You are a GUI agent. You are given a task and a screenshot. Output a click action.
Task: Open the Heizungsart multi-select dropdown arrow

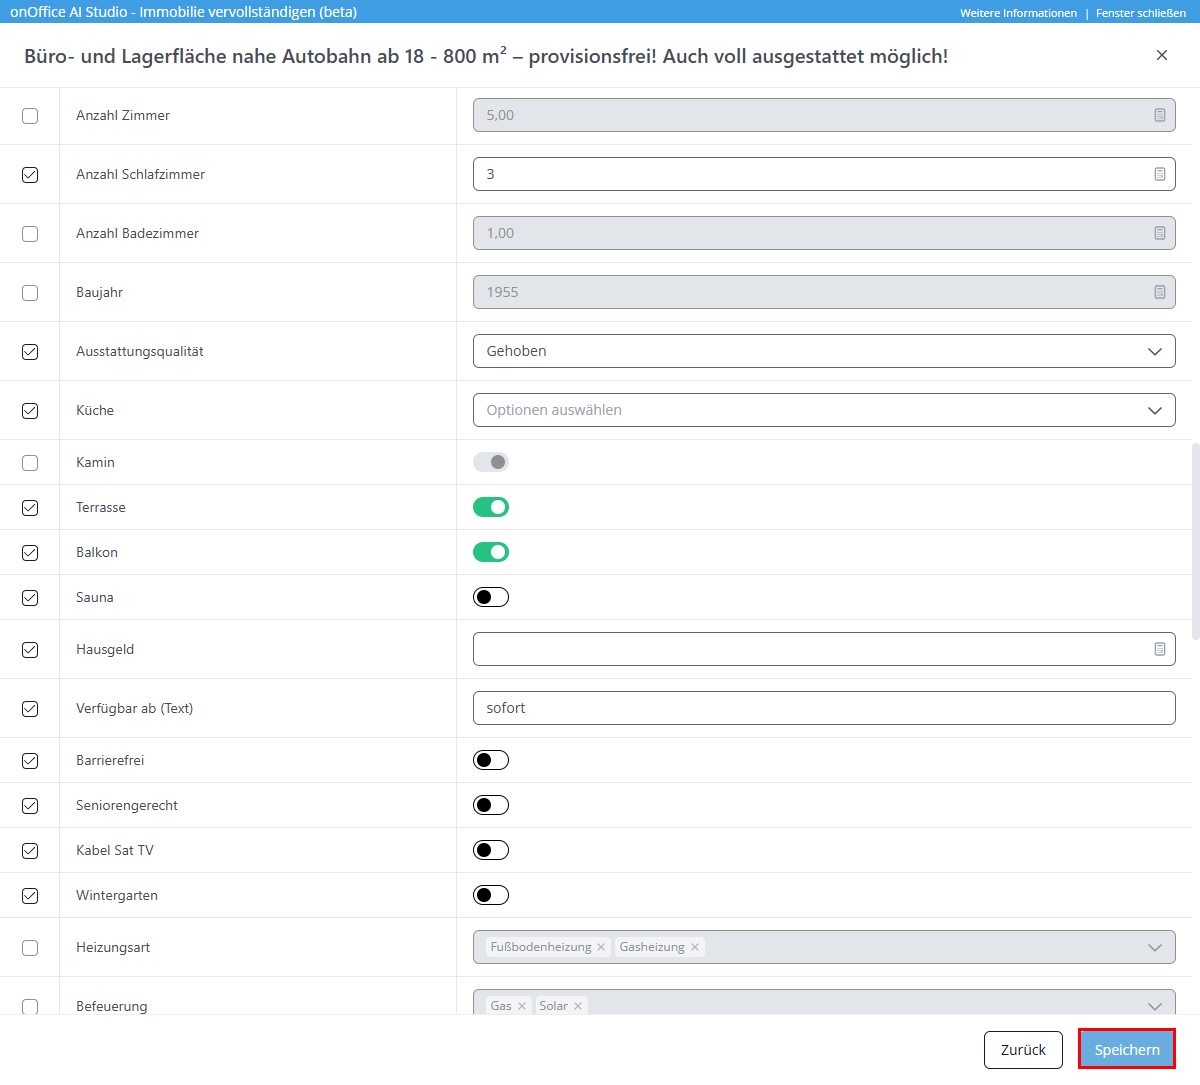[x=1154, y=947]
